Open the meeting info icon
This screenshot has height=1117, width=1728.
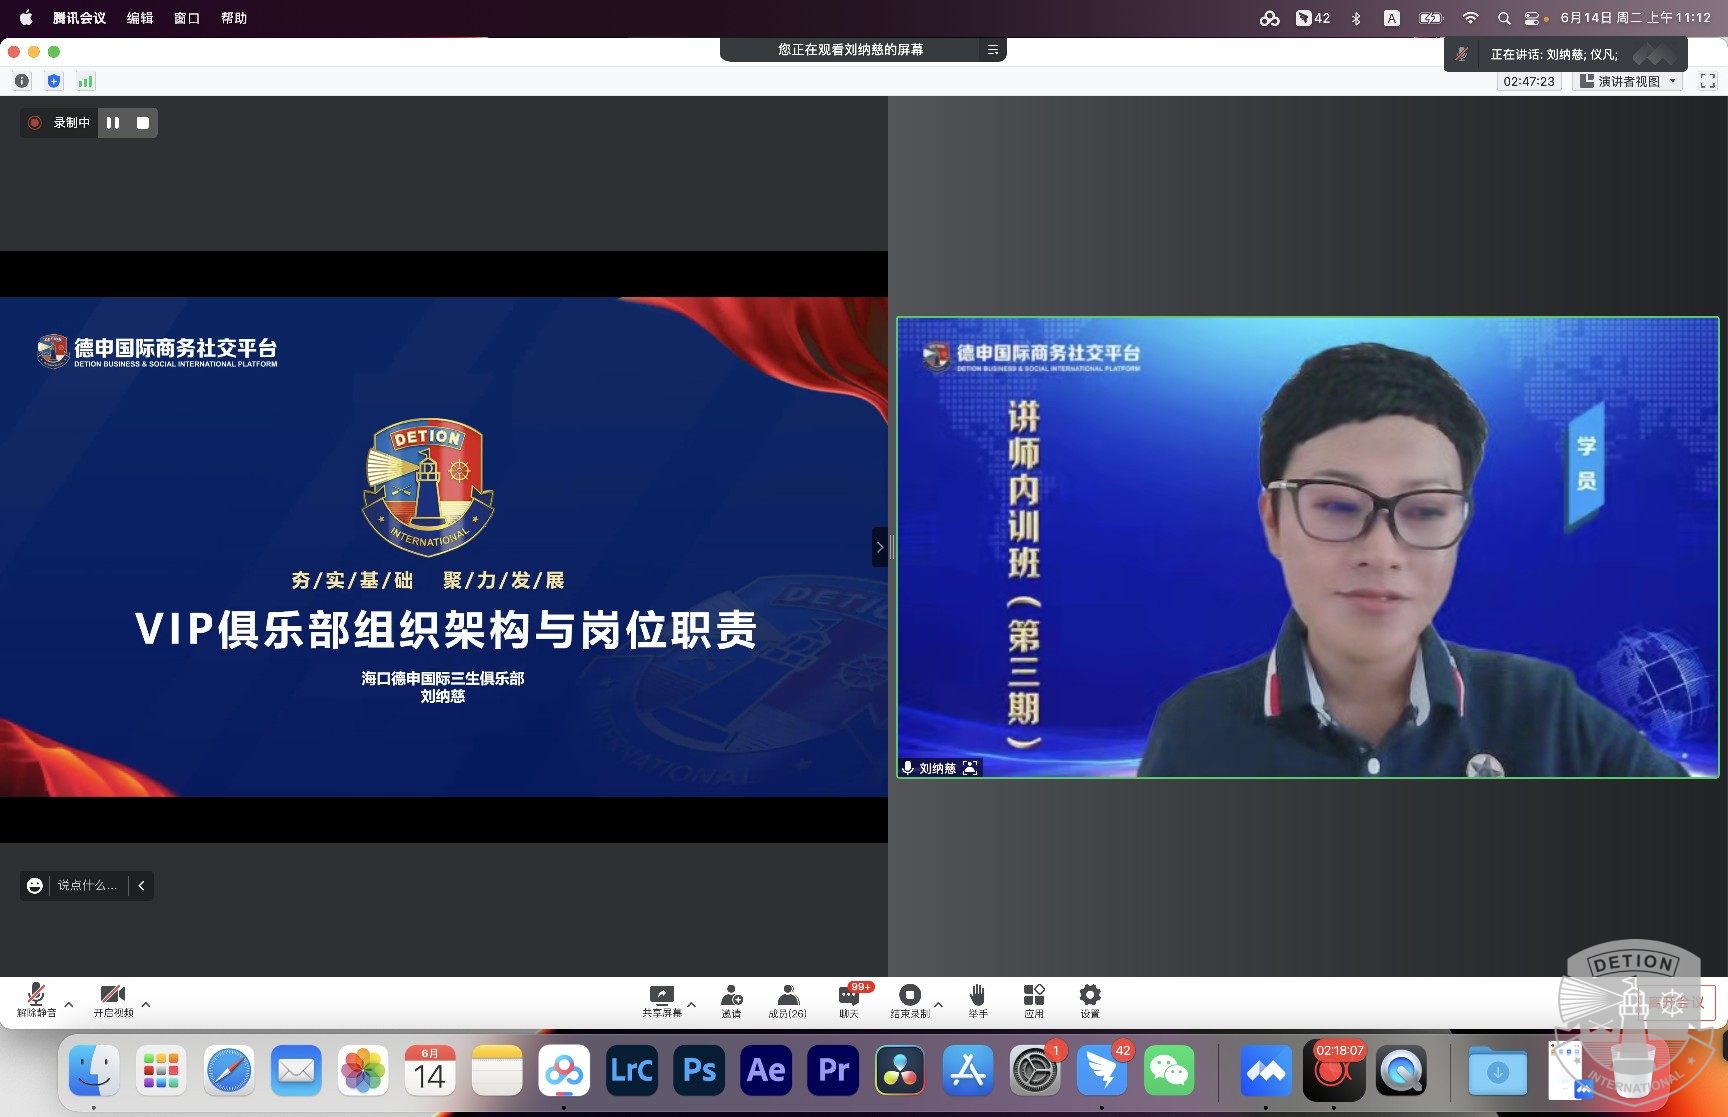(x=22, y=81)
